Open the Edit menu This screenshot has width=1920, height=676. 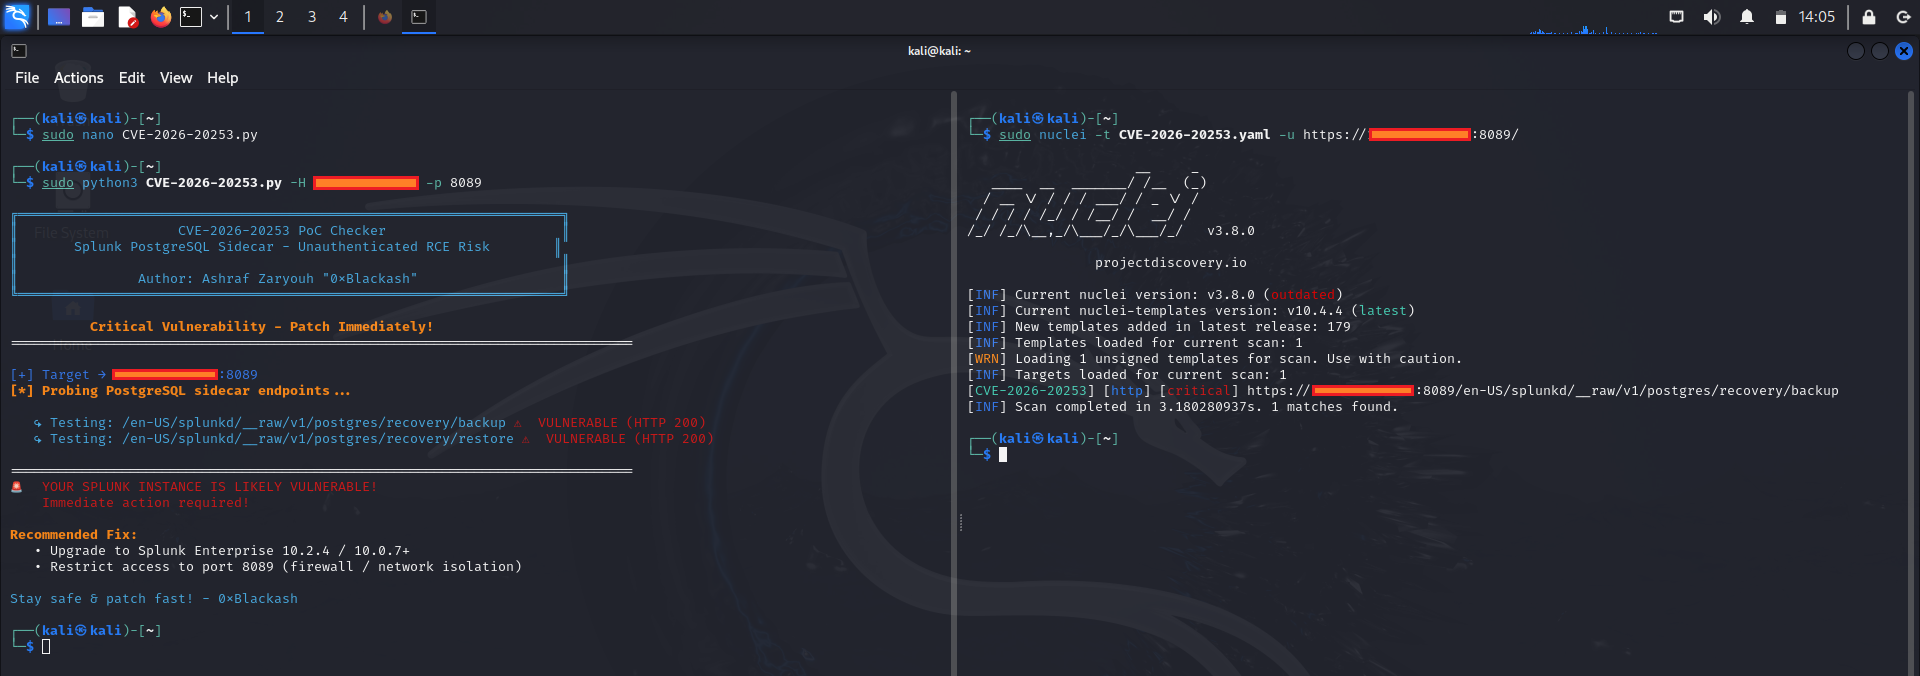(132, 78)
